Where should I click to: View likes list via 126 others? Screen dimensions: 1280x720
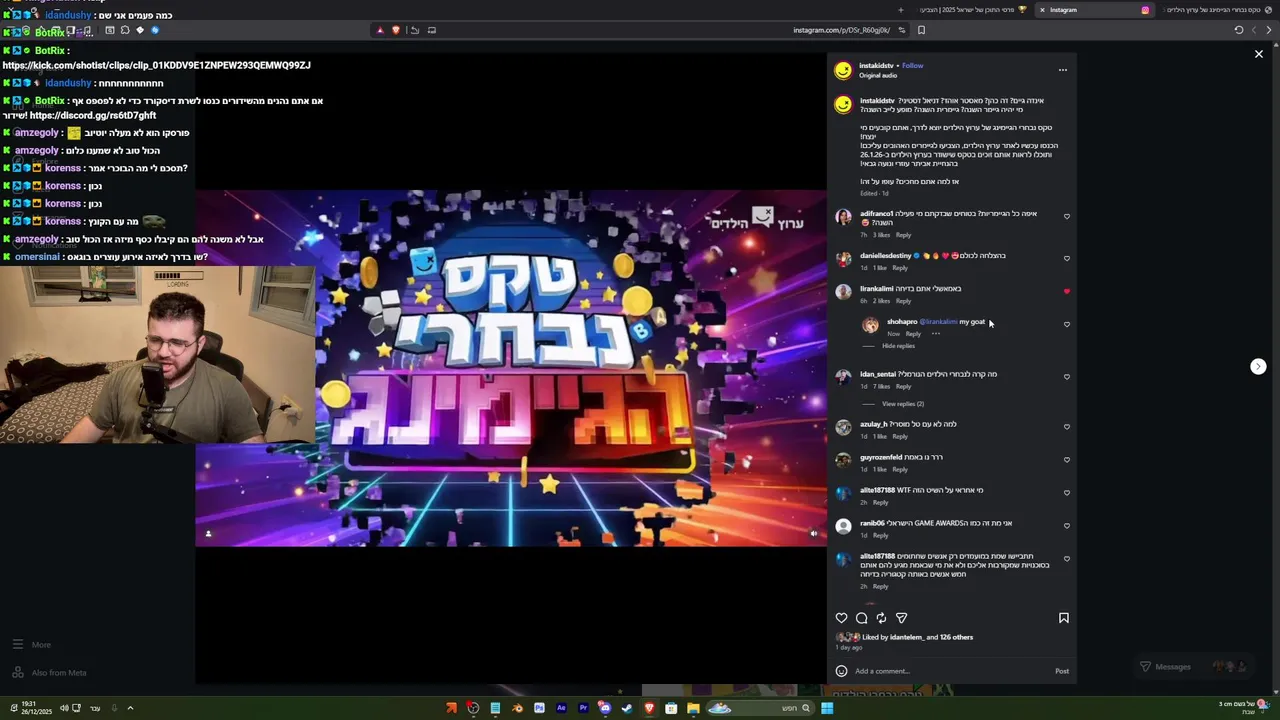click(956, 637)
